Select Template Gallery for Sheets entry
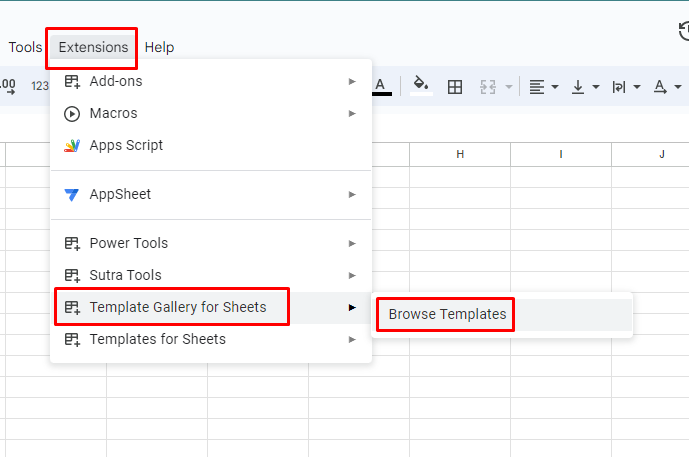689x457 pixels. (211, 307)
